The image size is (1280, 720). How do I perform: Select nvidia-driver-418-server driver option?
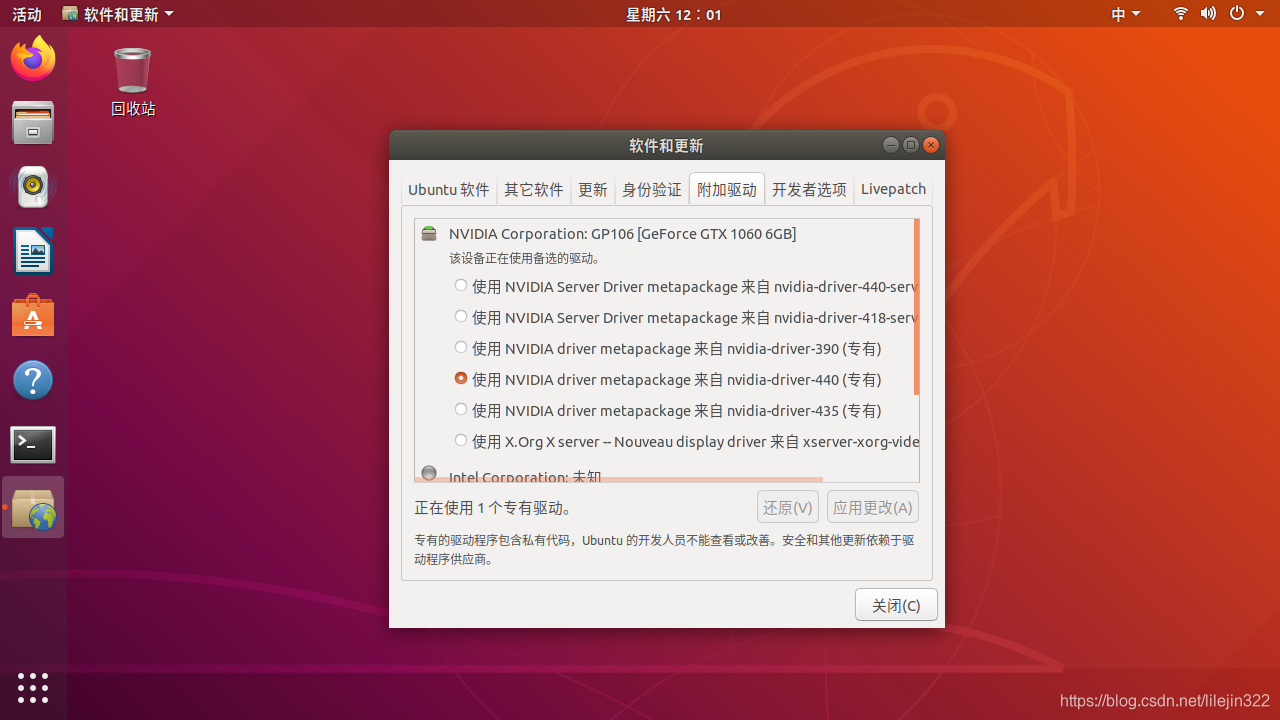click(x=686, y=317)
